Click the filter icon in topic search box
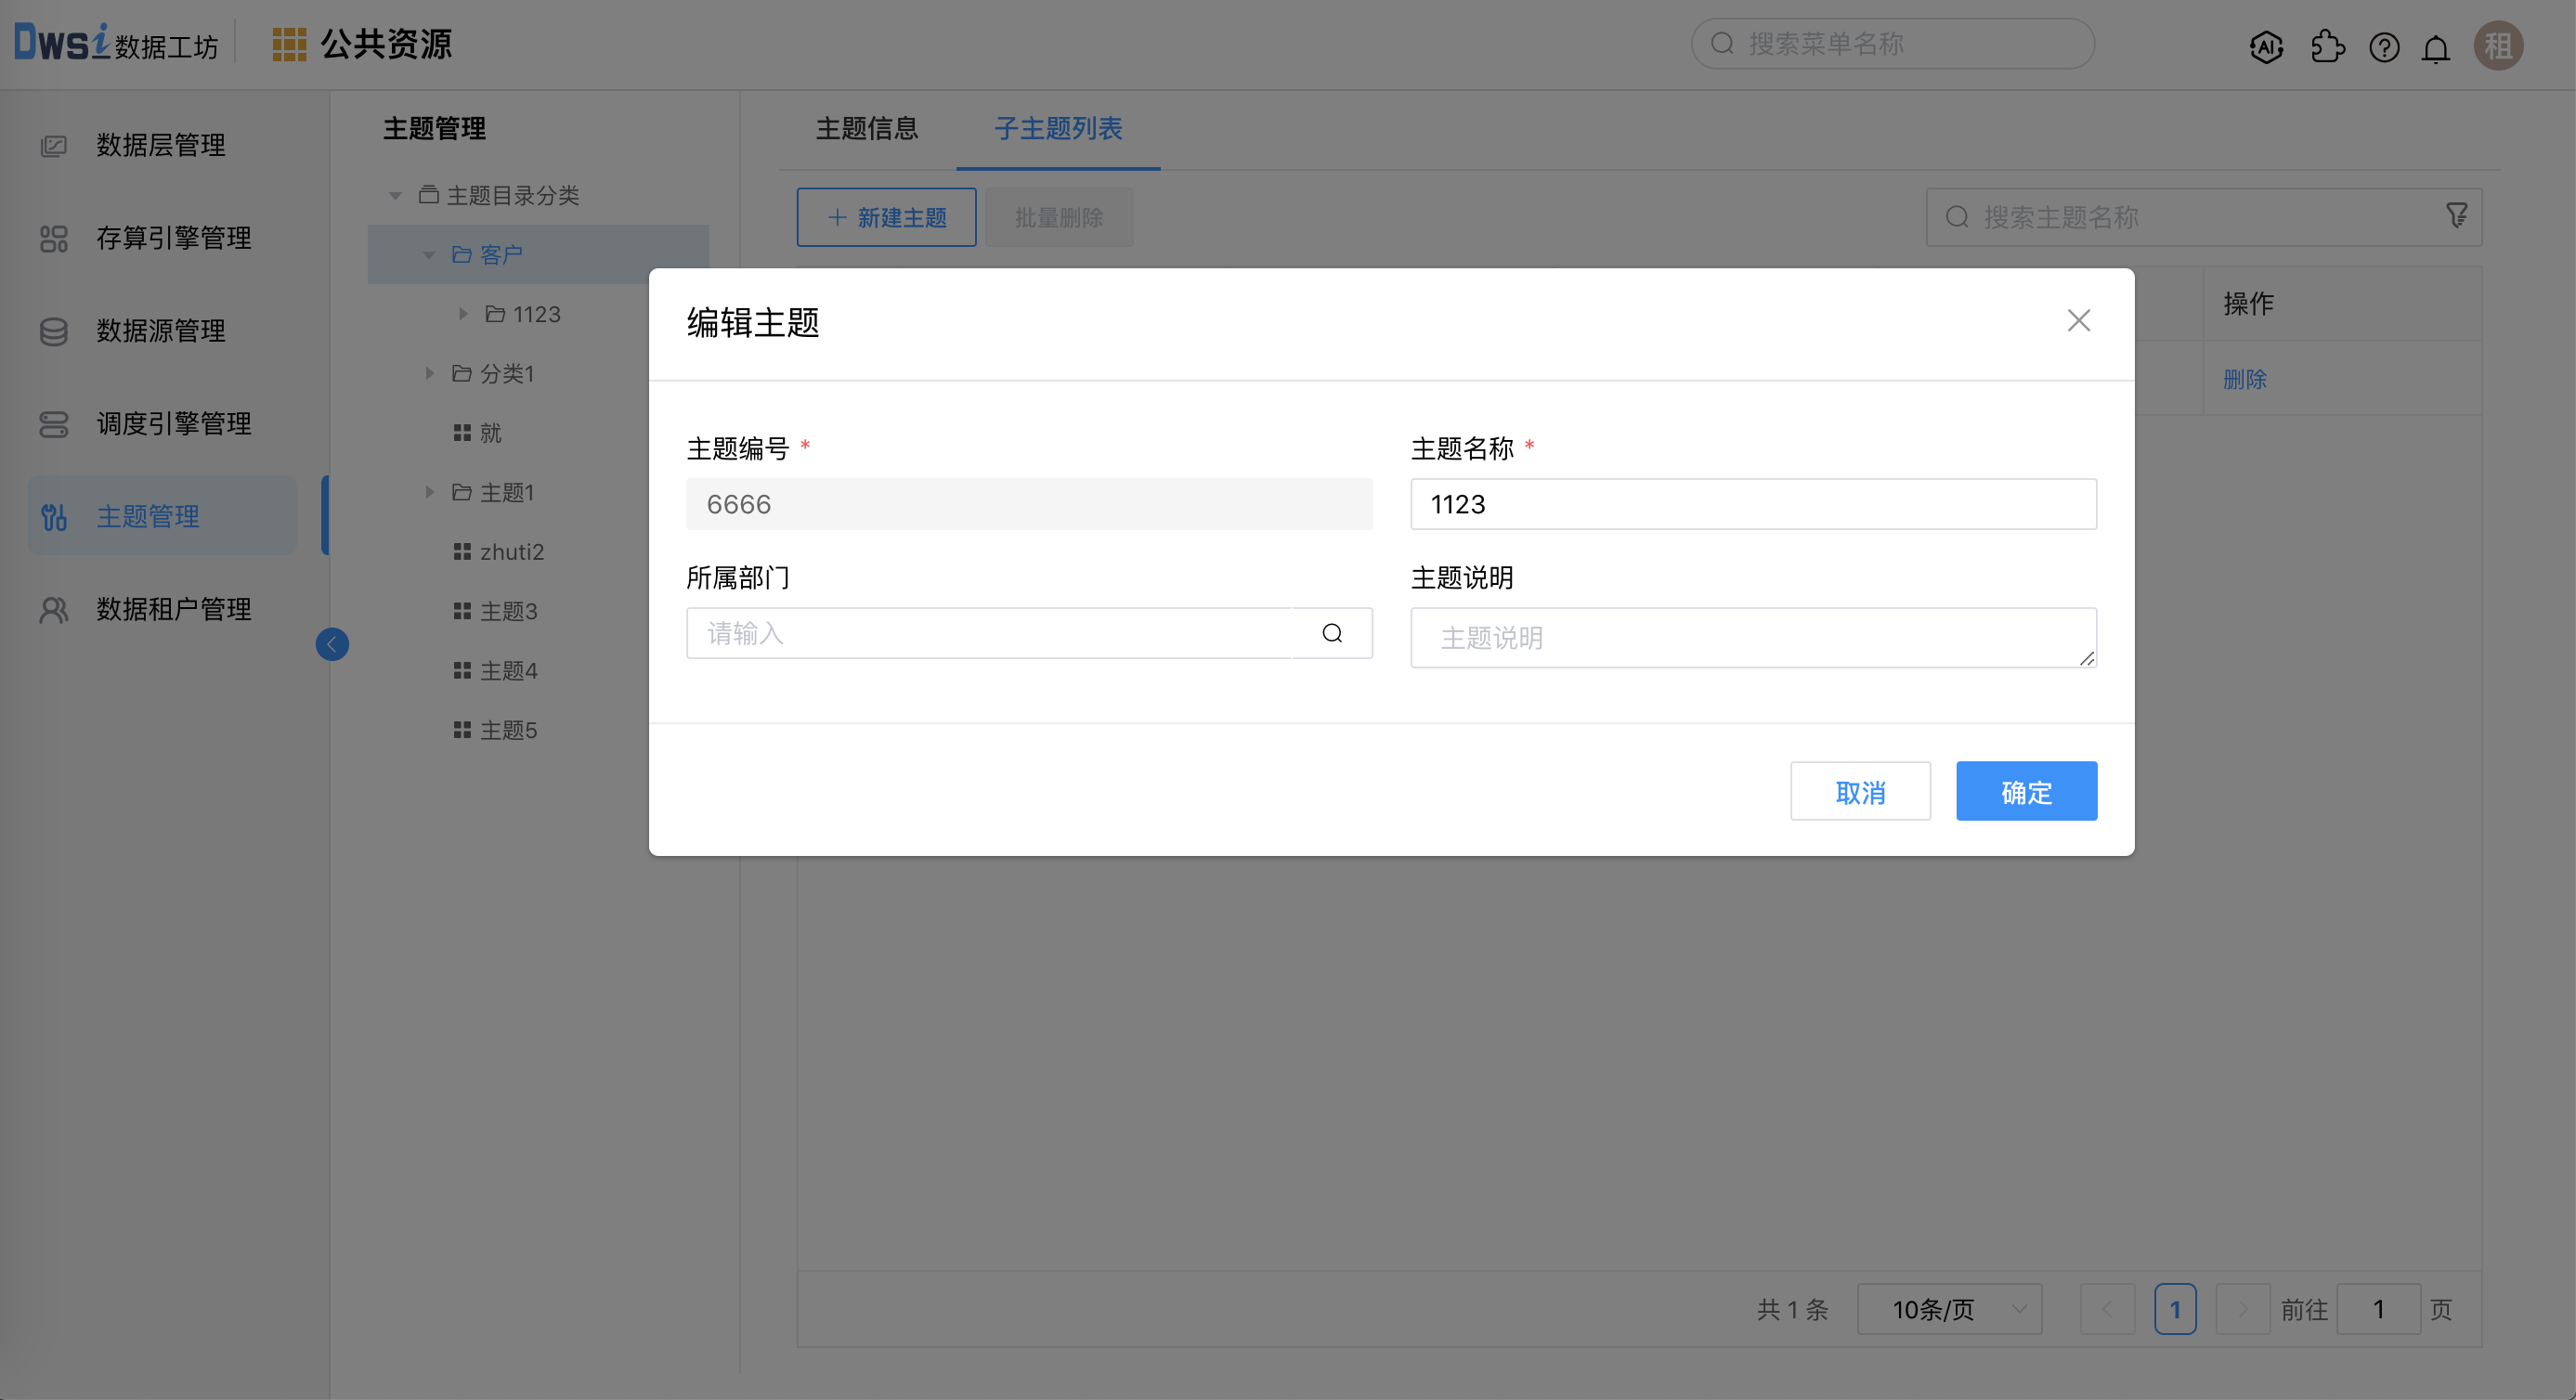 coord(2458,216)
